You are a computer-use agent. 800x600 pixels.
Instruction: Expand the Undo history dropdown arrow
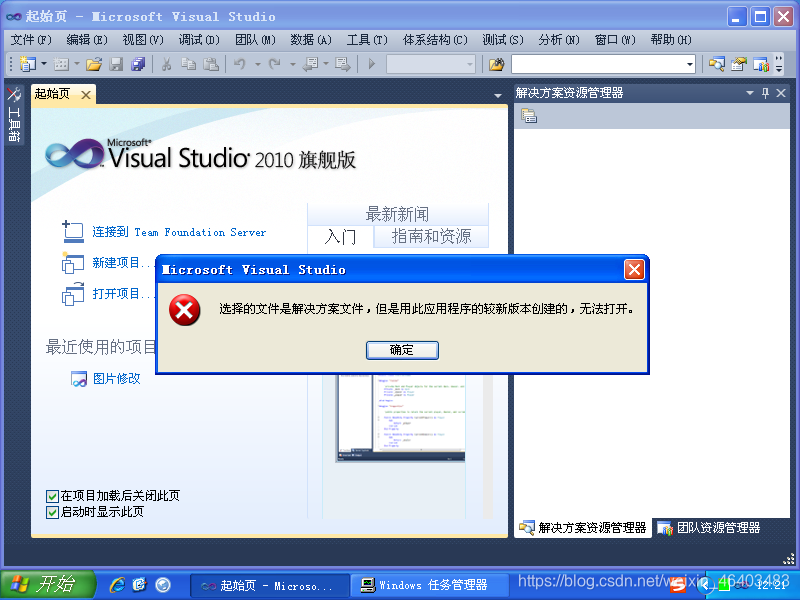click(x=258, y=64)
